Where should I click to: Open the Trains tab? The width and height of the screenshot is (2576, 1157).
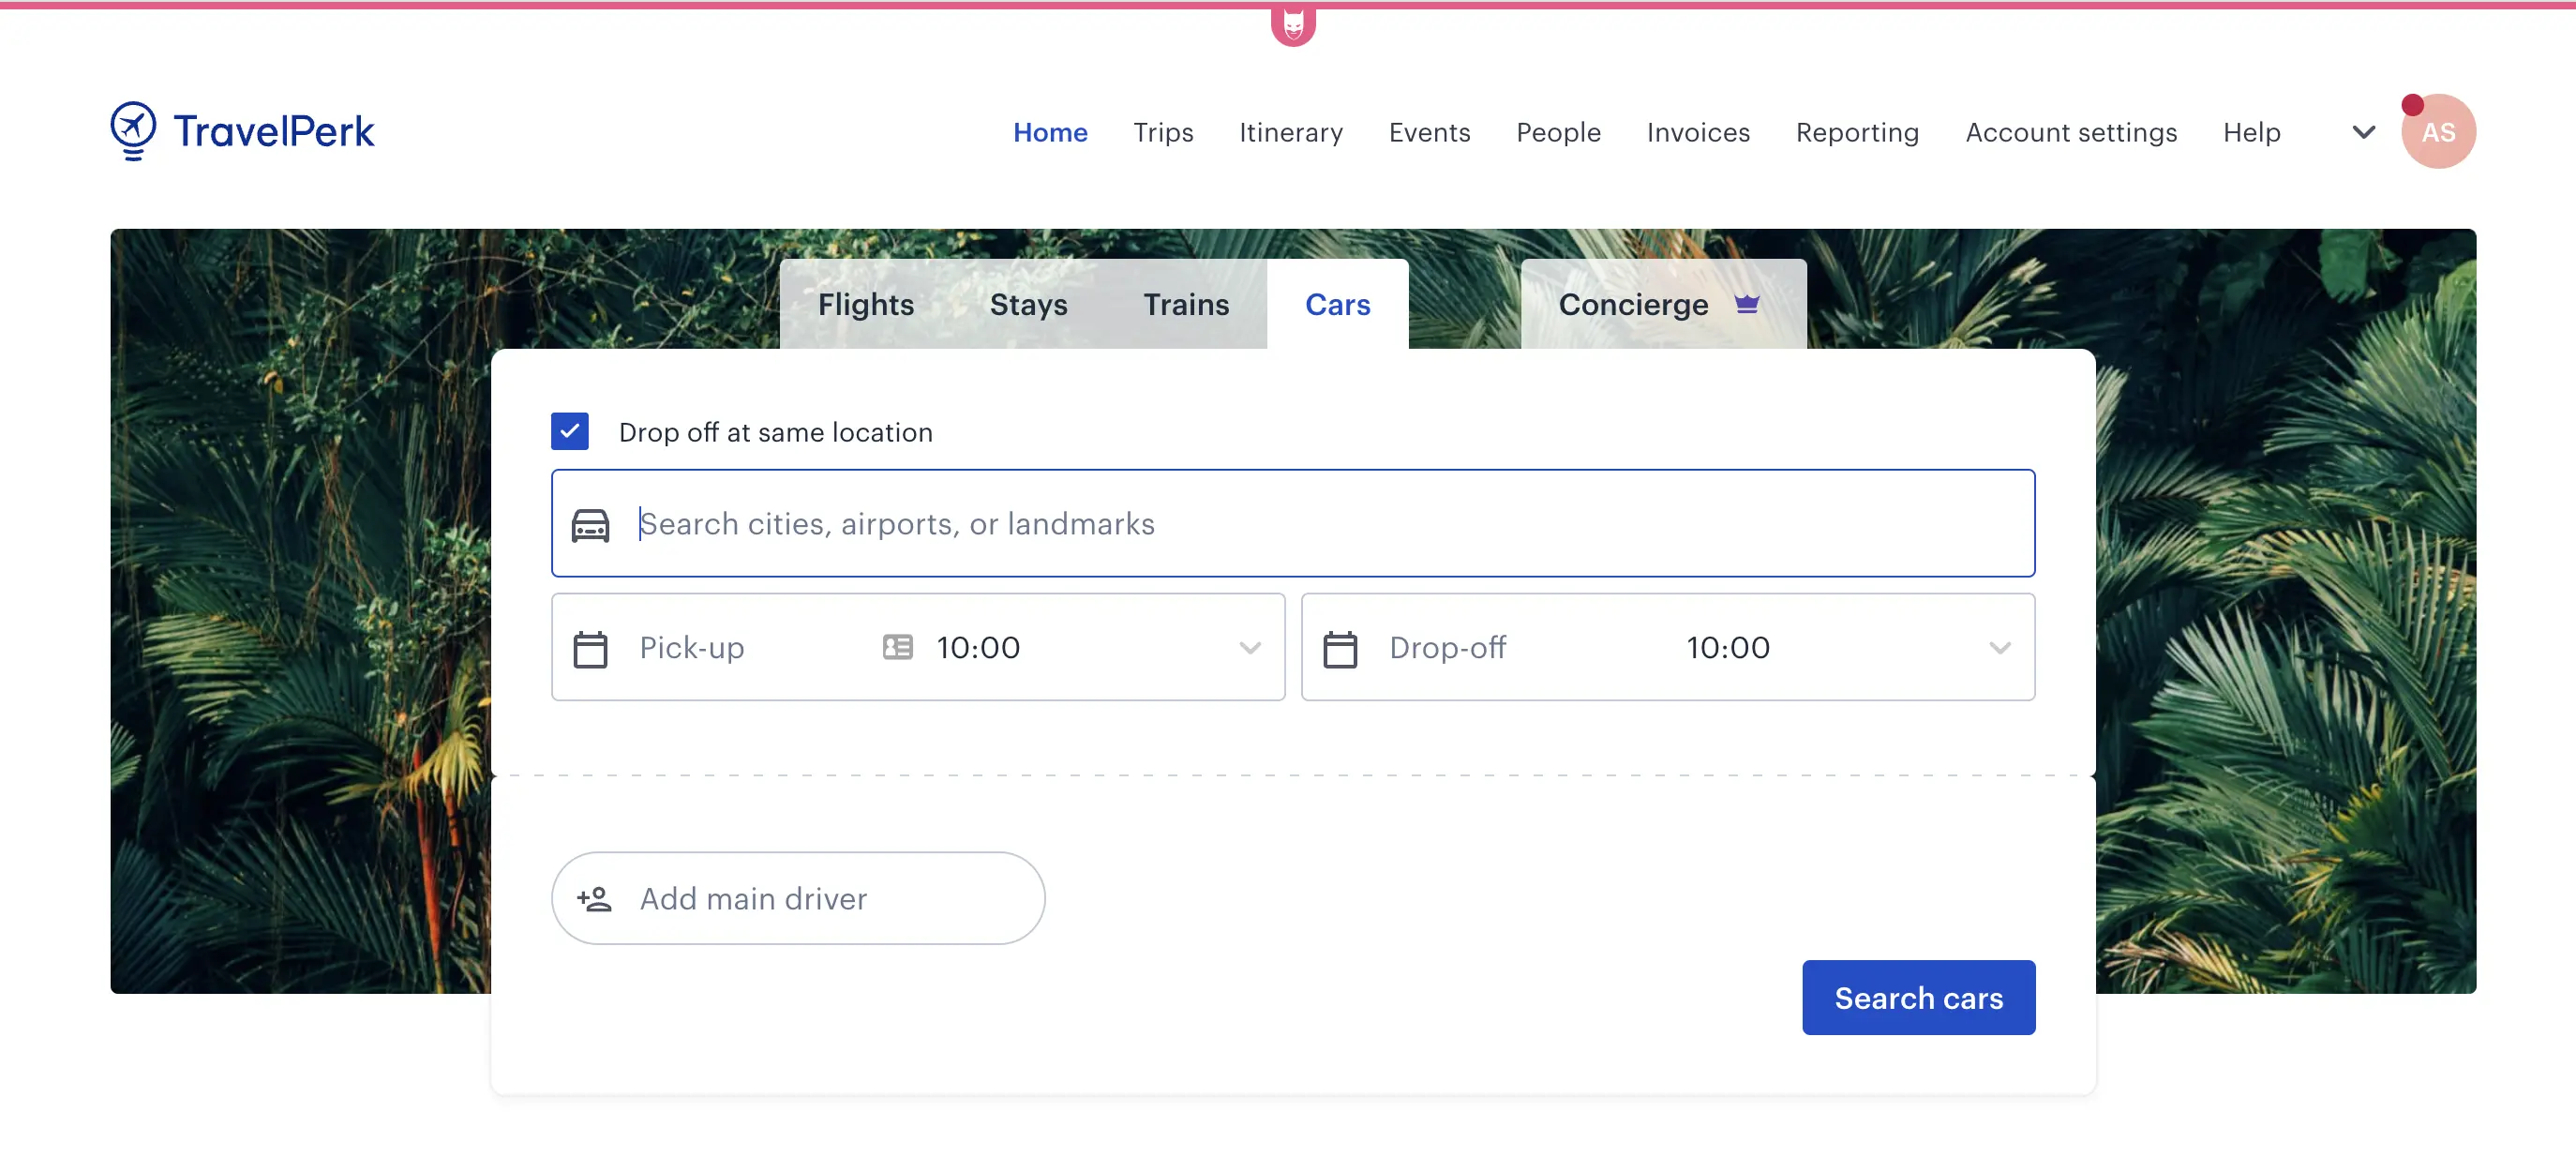[1185, 304]
